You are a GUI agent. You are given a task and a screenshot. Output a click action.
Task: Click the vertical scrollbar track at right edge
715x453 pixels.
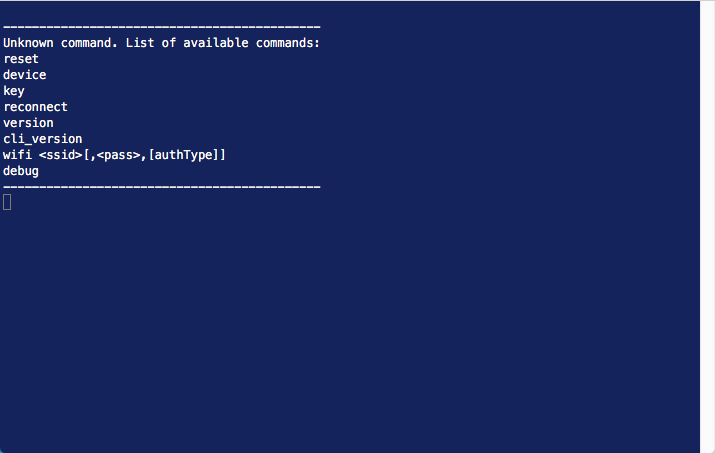pos(707,226)
